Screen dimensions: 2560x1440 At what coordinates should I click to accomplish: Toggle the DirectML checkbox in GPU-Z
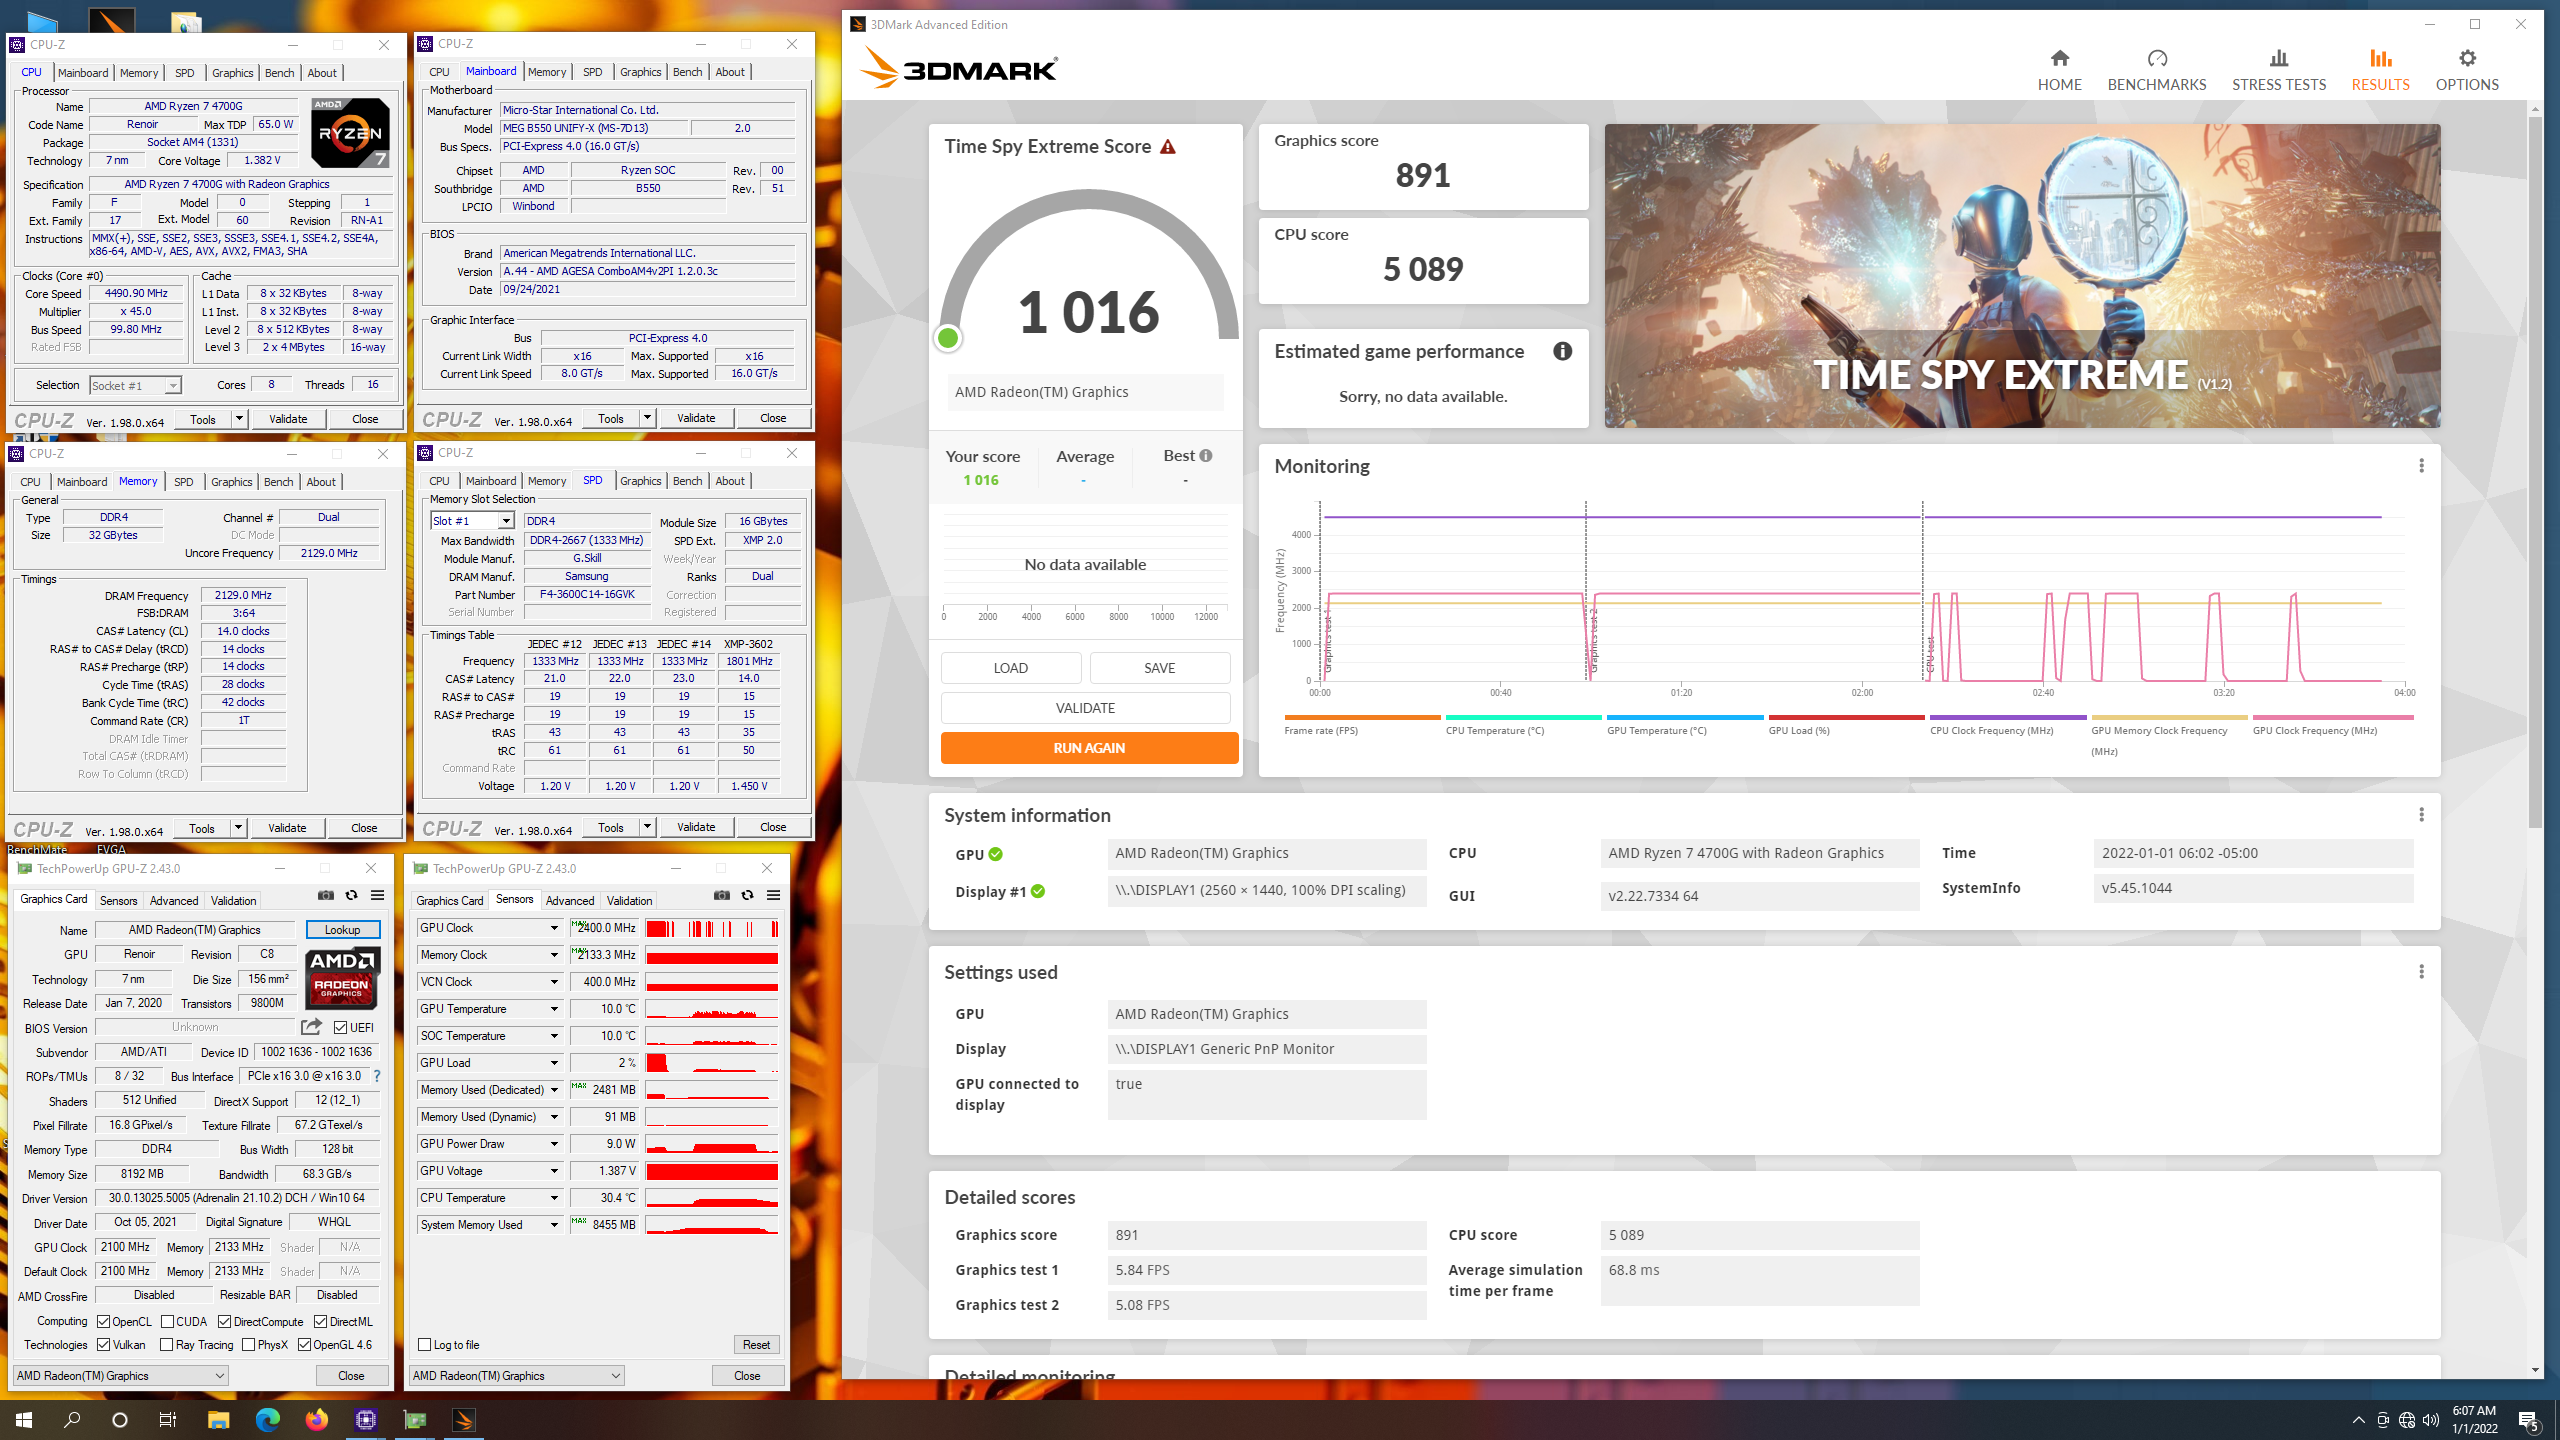coord(320,1321)
